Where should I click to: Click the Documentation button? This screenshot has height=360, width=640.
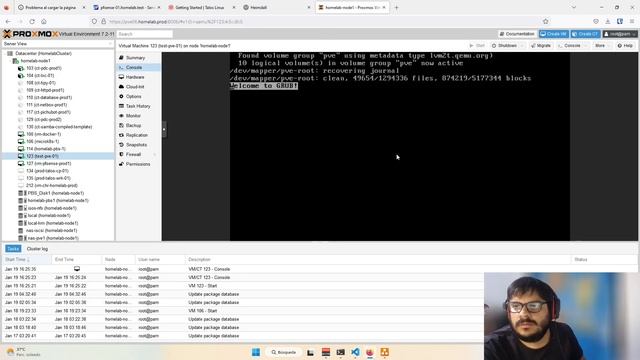click(x=517, y=34)
